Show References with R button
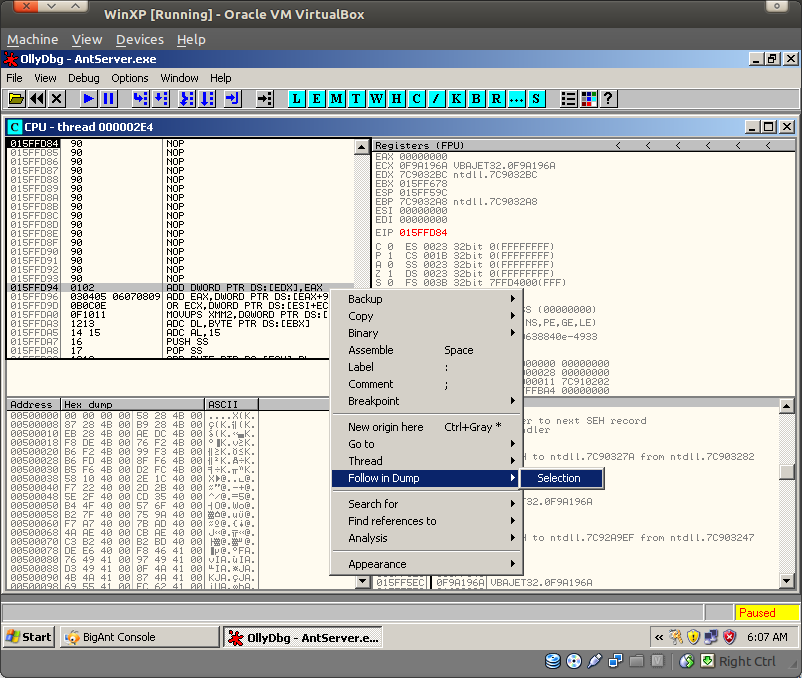The width and height of the screenshot is (802, 678). click(496, 98)
